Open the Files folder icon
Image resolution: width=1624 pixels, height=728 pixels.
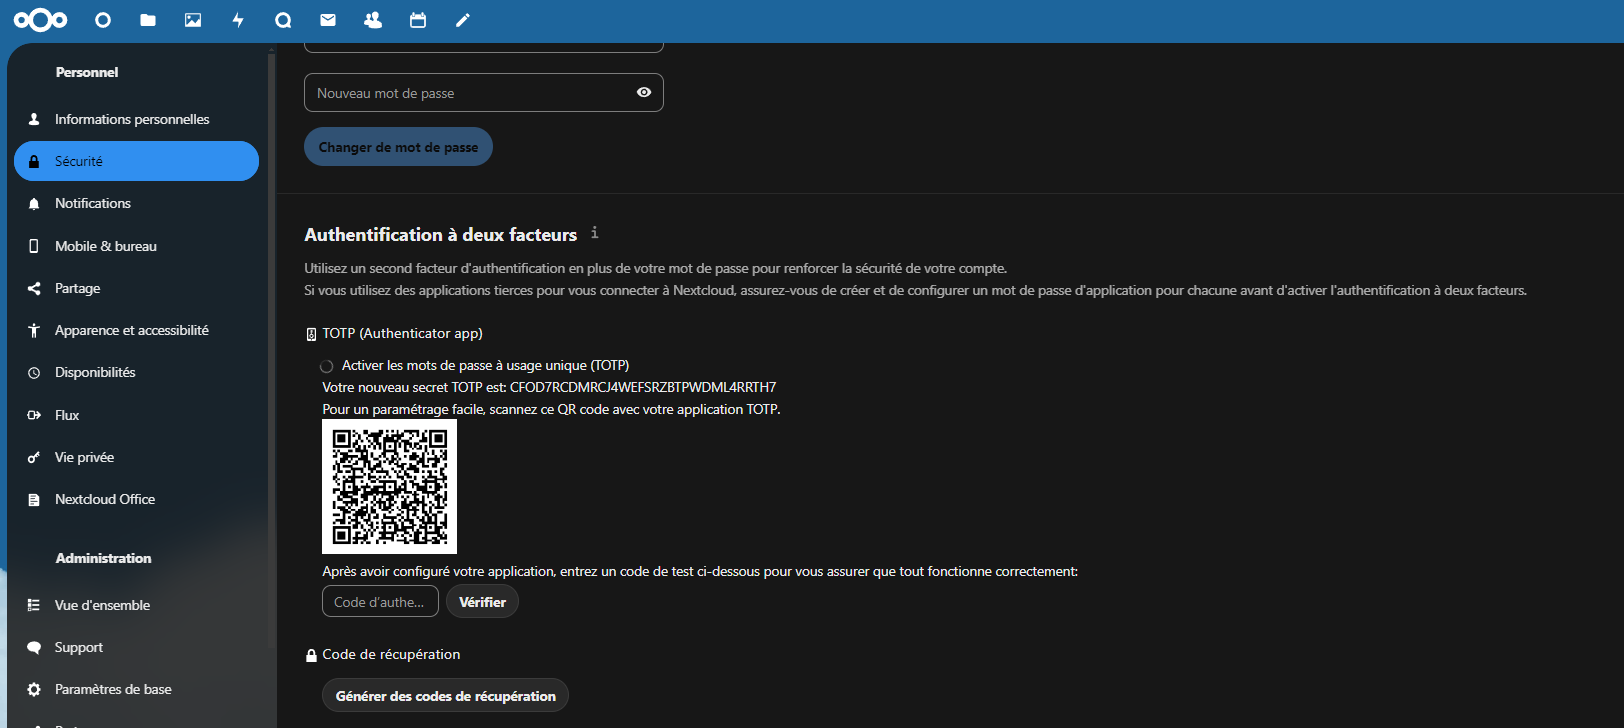click(x=148, y=20)
